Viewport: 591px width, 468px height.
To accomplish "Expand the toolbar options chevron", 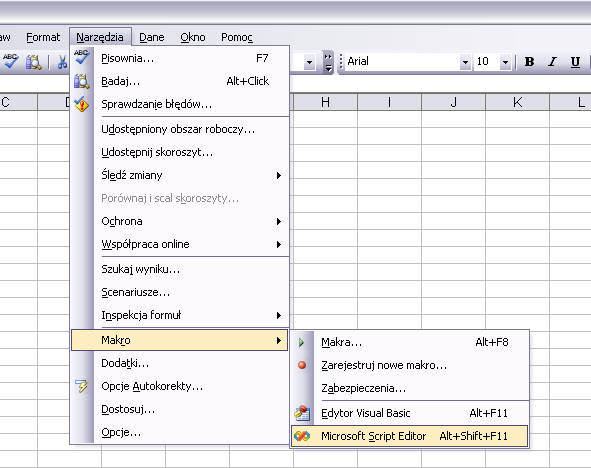I will (x=328, y=62).
